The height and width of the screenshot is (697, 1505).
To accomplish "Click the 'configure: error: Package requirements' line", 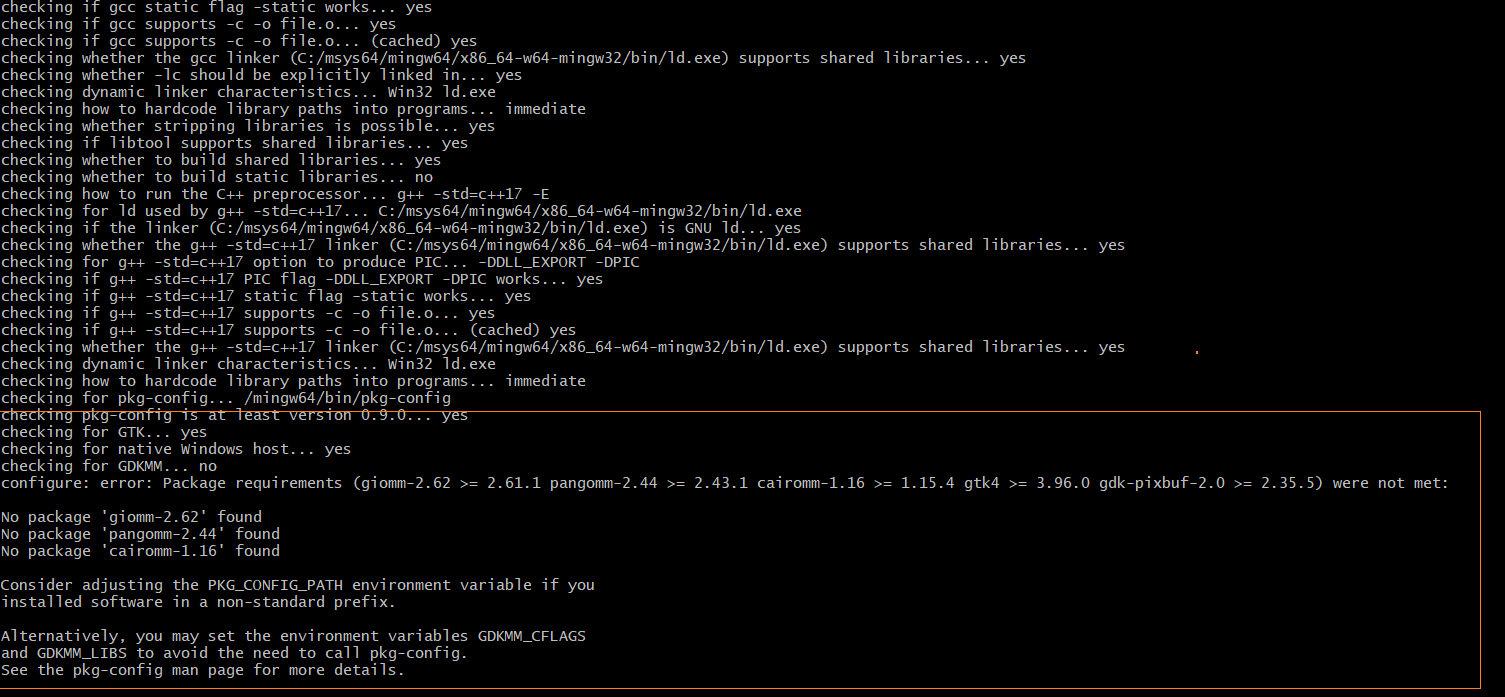I will click(x=724, y=483).
